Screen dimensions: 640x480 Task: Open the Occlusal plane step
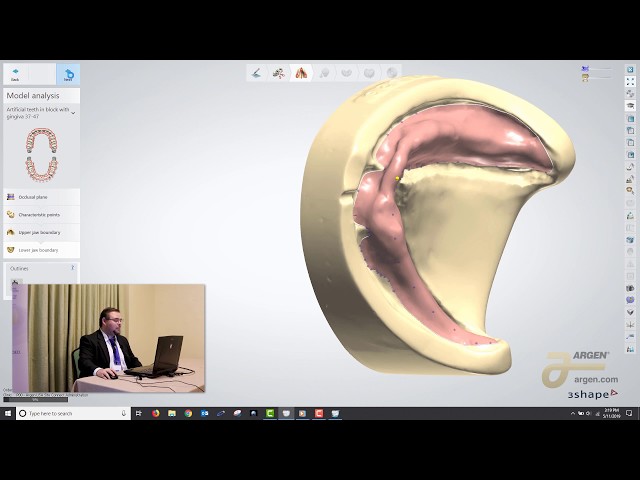point(42,197)
